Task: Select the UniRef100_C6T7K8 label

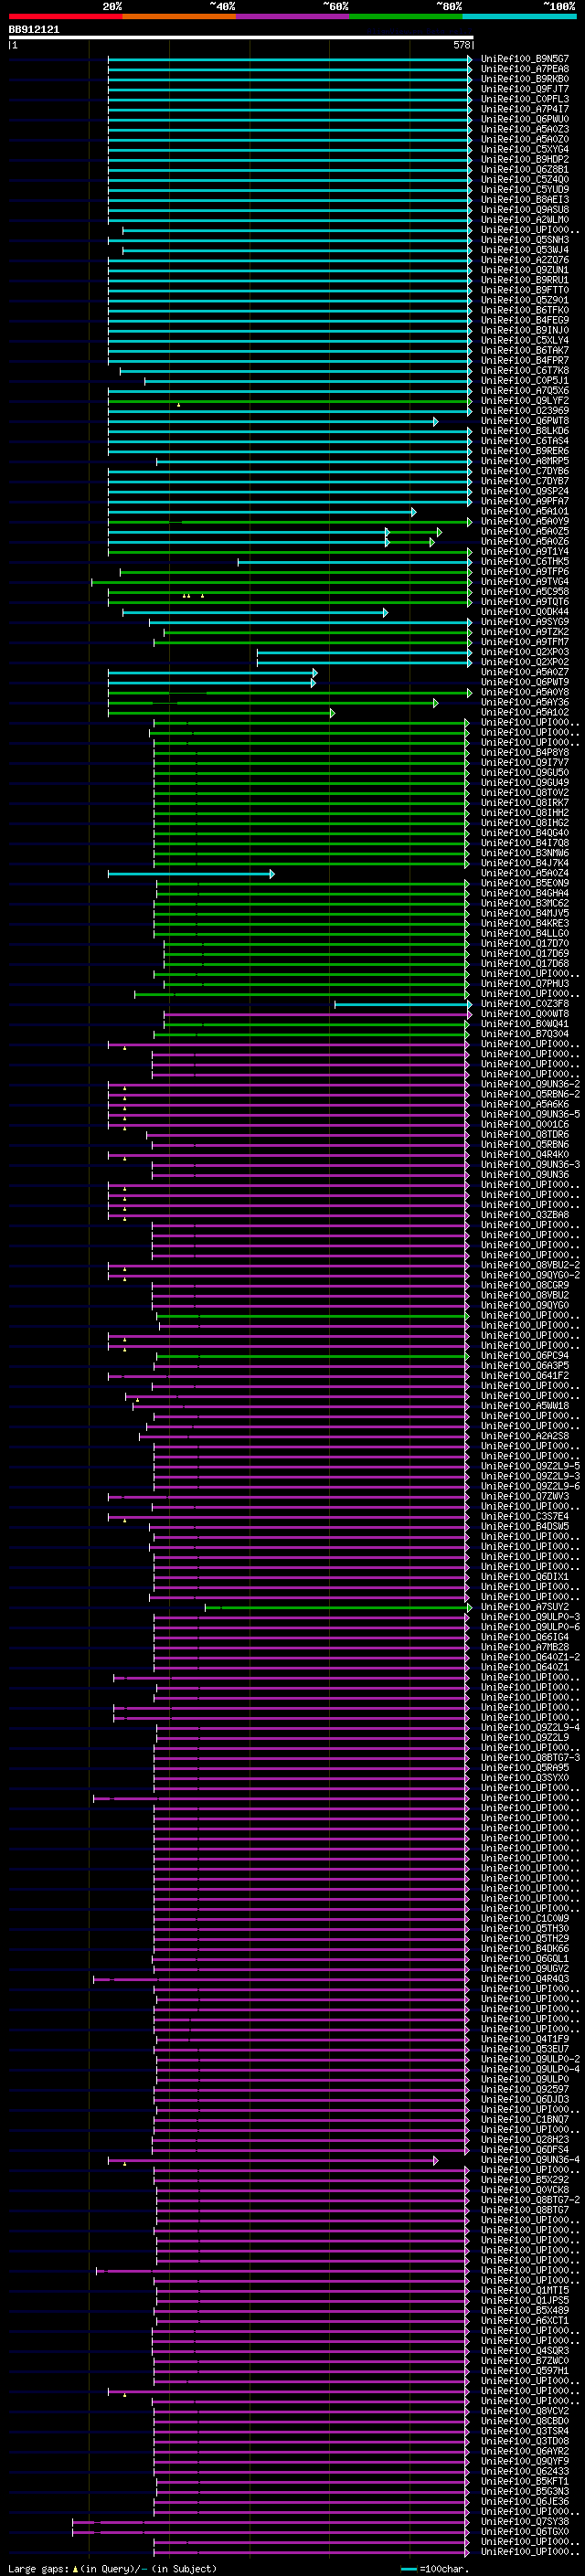Action: tap(525, 370)
